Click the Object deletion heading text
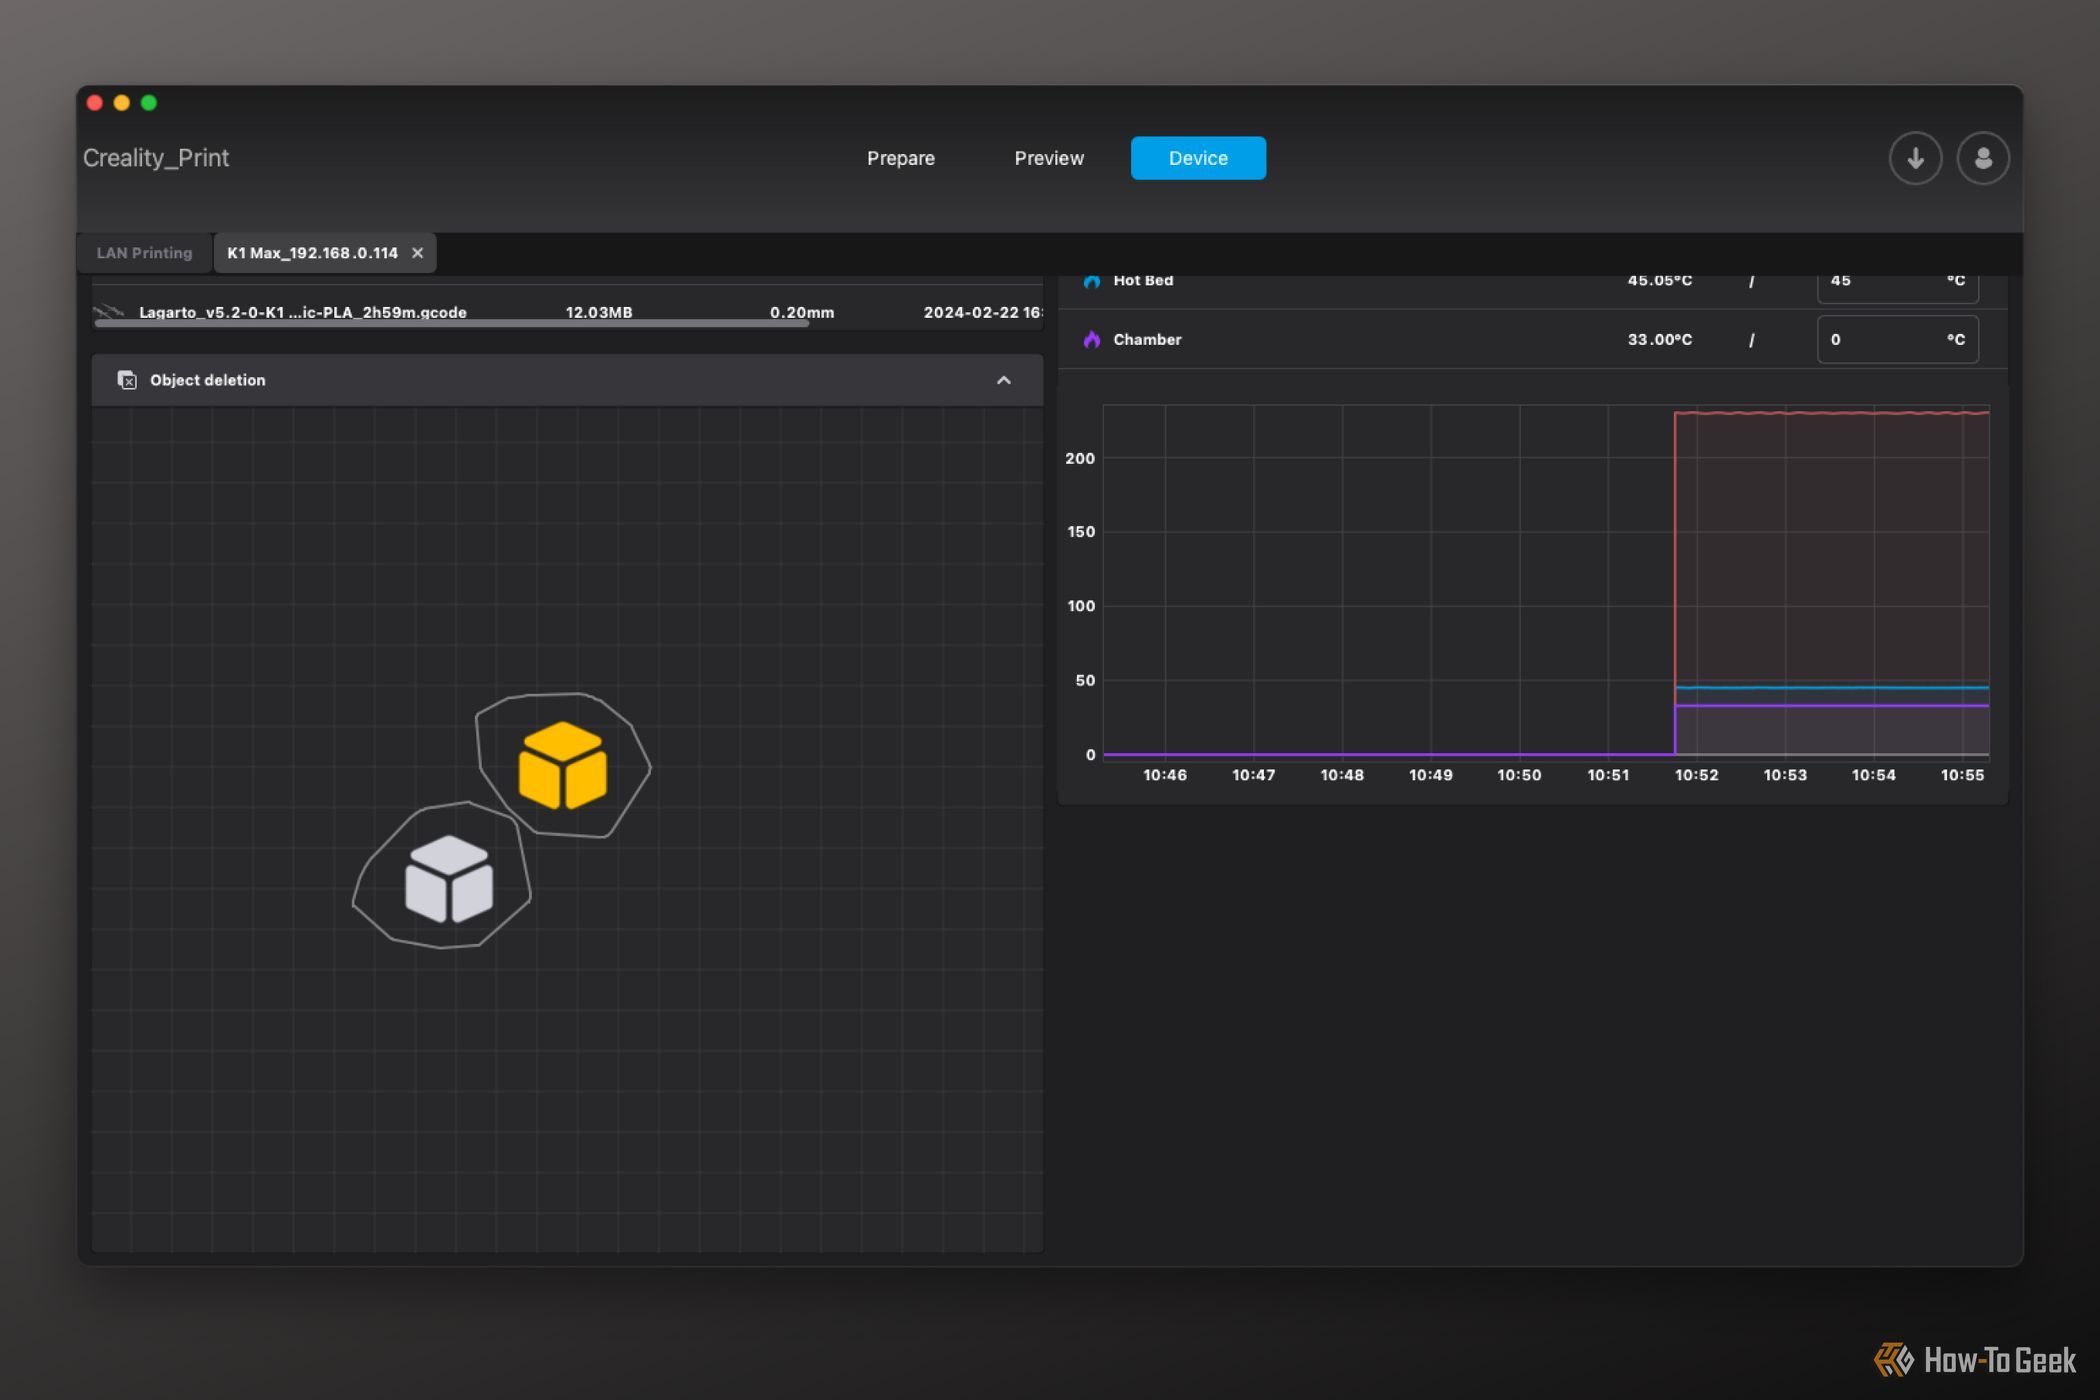Screen dimensions: 2100x1400 point(207,380)
